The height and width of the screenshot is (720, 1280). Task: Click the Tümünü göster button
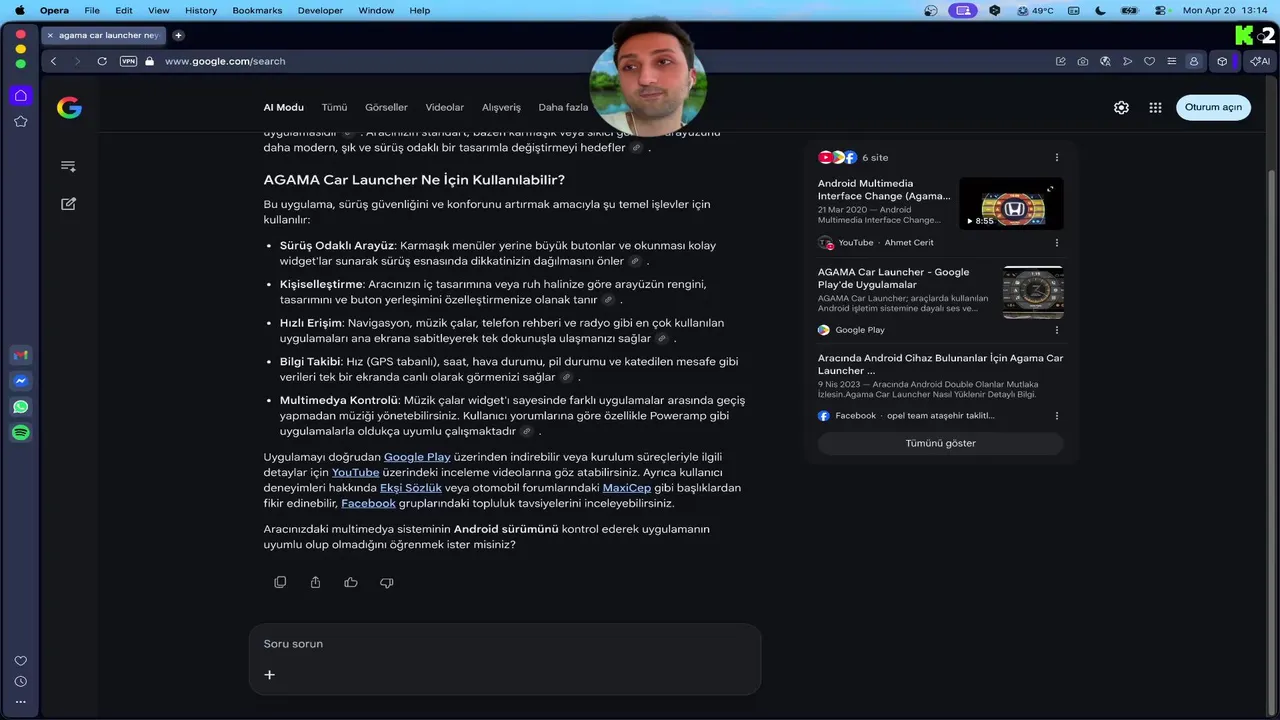tap(940, 443)
